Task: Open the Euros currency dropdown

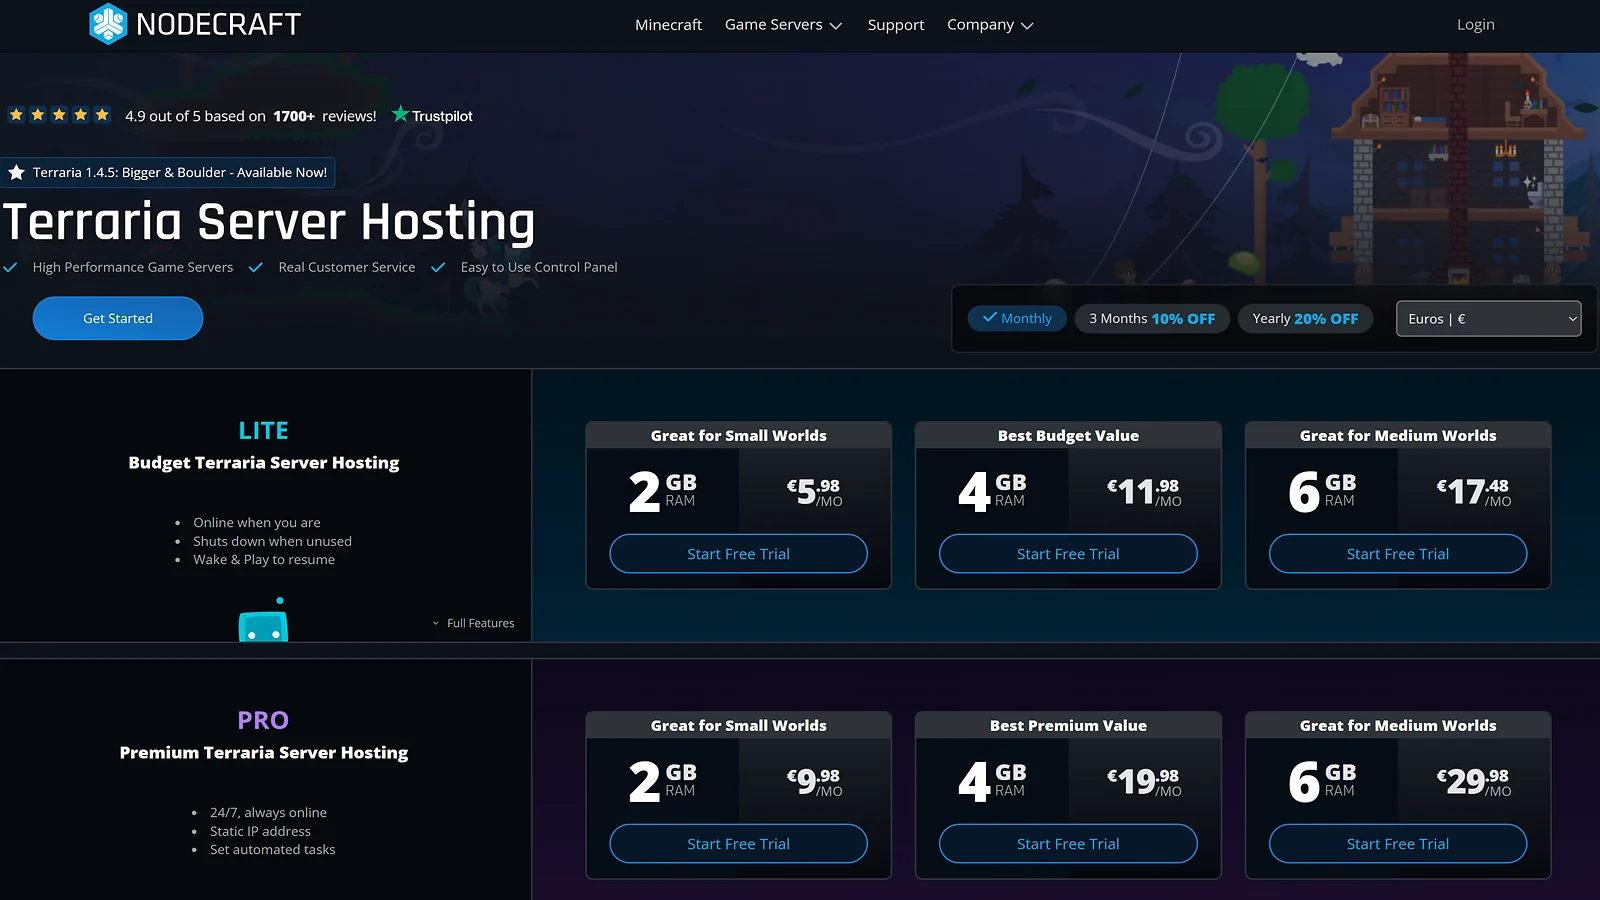Action: (x=1488, y=318)
